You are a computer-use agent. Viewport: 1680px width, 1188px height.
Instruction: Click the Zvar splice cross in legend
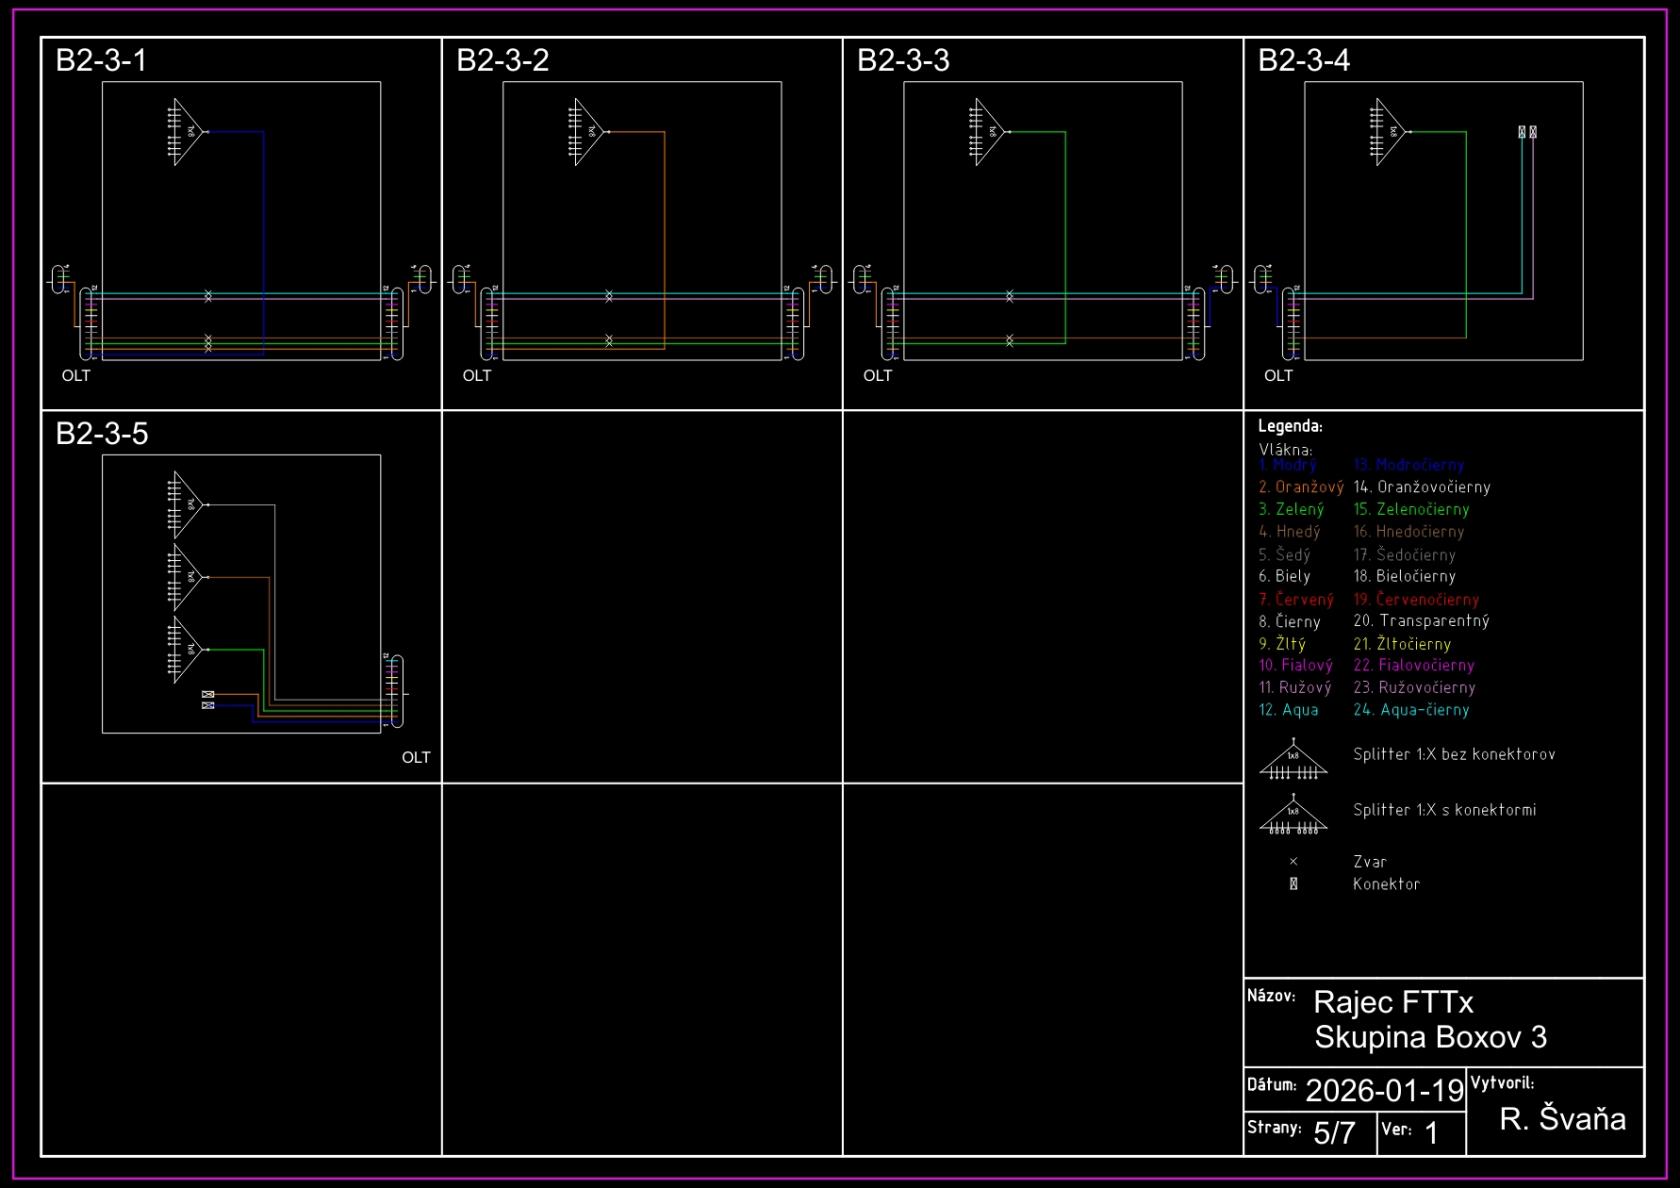pyautogui.click(x=1293, y=862)
